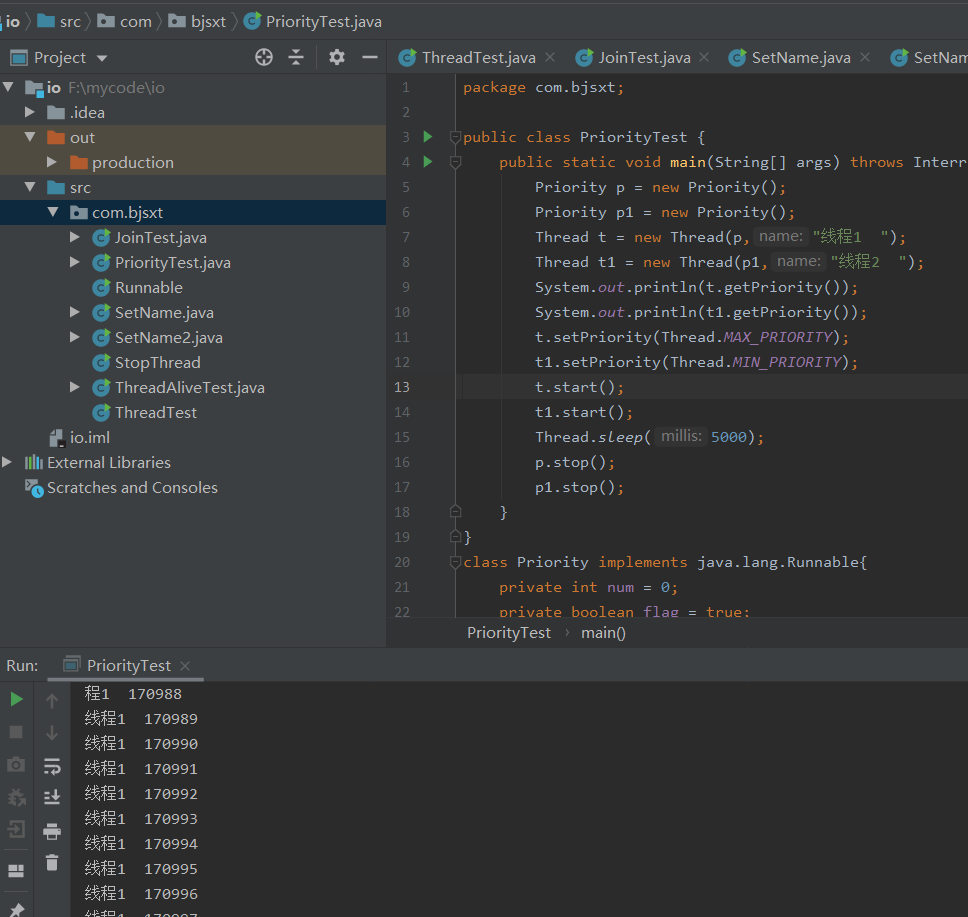Collapse the io project root node
Viewport: 968px width, 917px height.
pyautogui.click(x=9, y=87)
